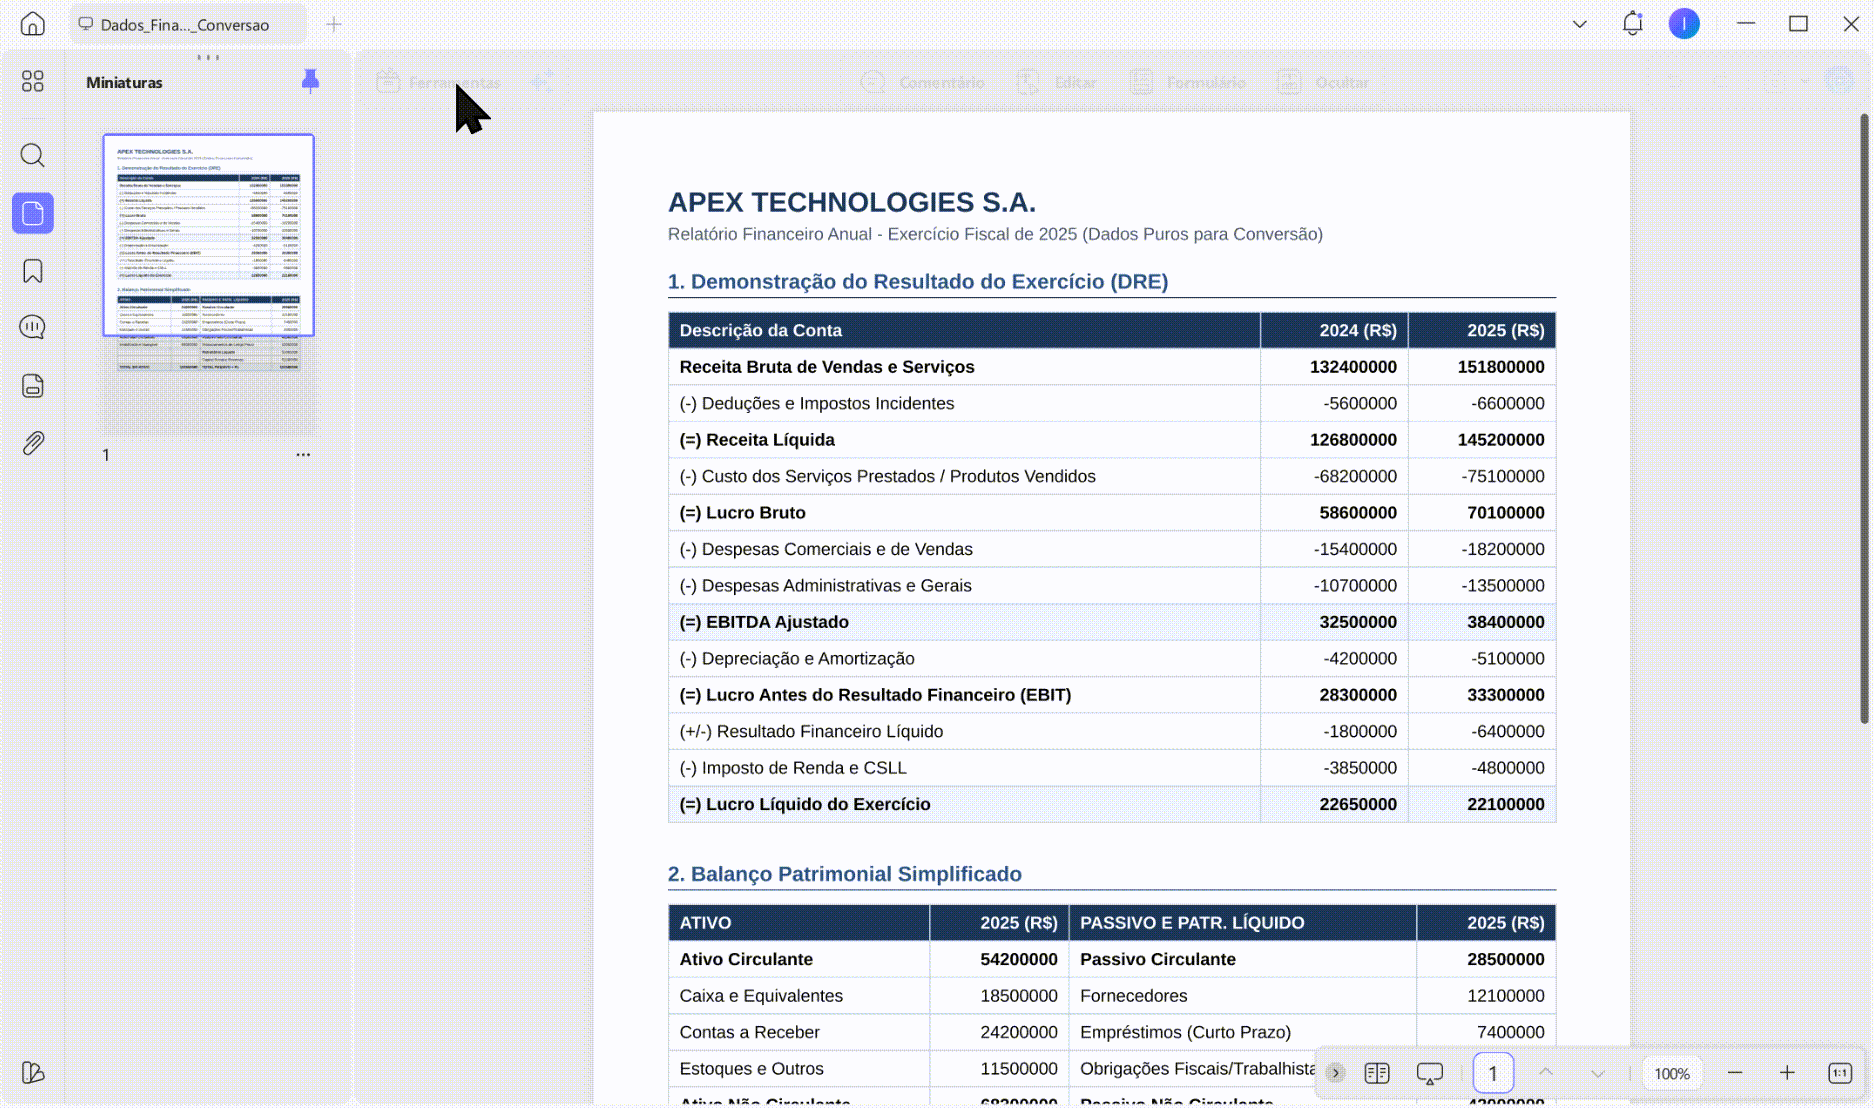Viewport: 1874px width, 1108px height.
Task: Click the Contas a Receber label
Action: tap(749, 1032)
